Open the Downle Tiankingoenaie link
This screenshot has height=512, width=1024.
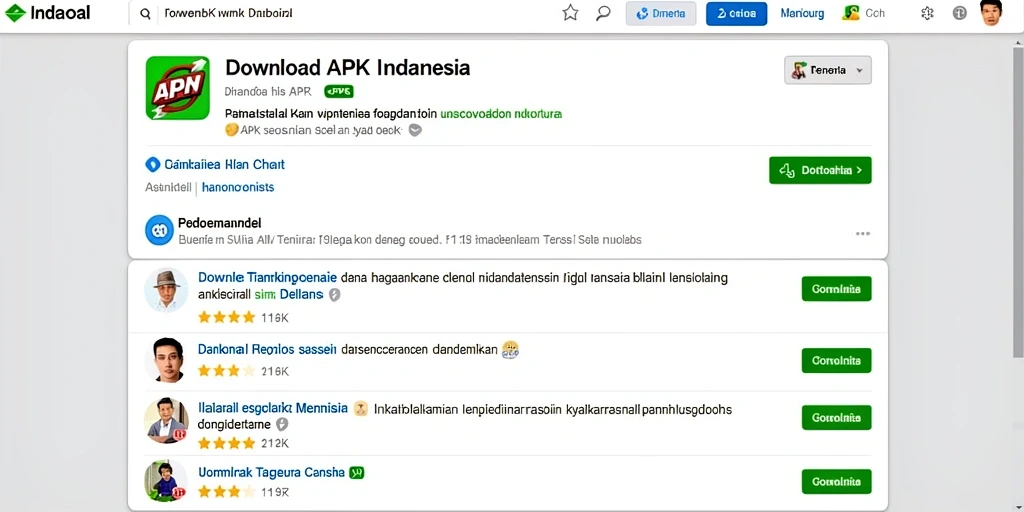coord(267,277)
